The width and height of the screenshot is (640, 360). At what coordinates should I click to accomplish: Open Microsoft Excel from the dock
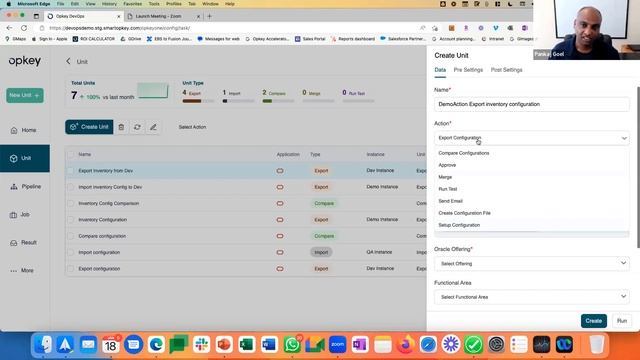pos(247,344)
